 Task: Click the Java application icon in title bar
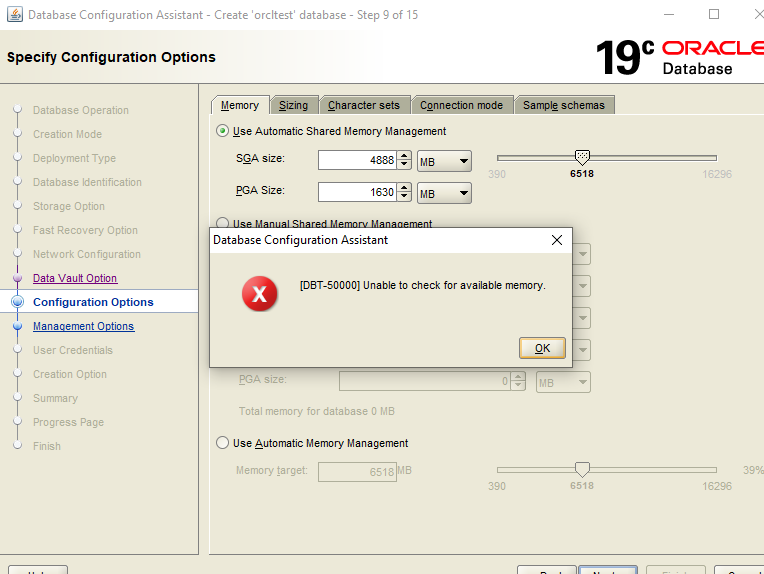(x=15, y=15)
